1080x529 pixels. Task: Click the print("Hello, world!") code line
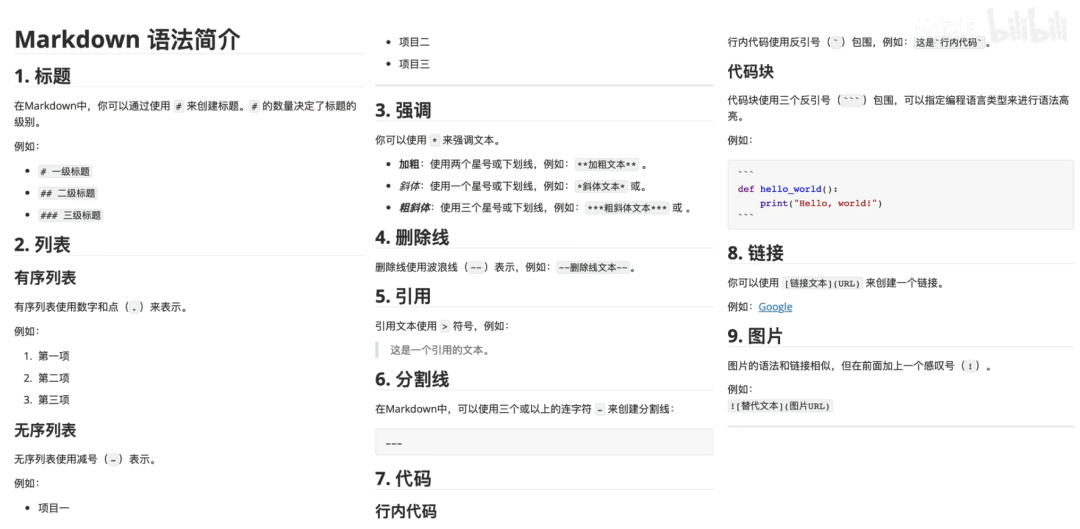coord(821,203)
